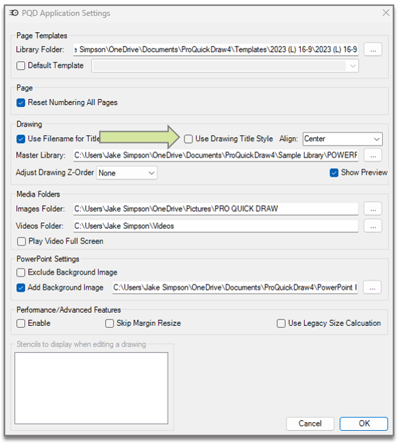Click the 'Master Library:' label
Screen dimensions: 400x444
tap(41, 155)
